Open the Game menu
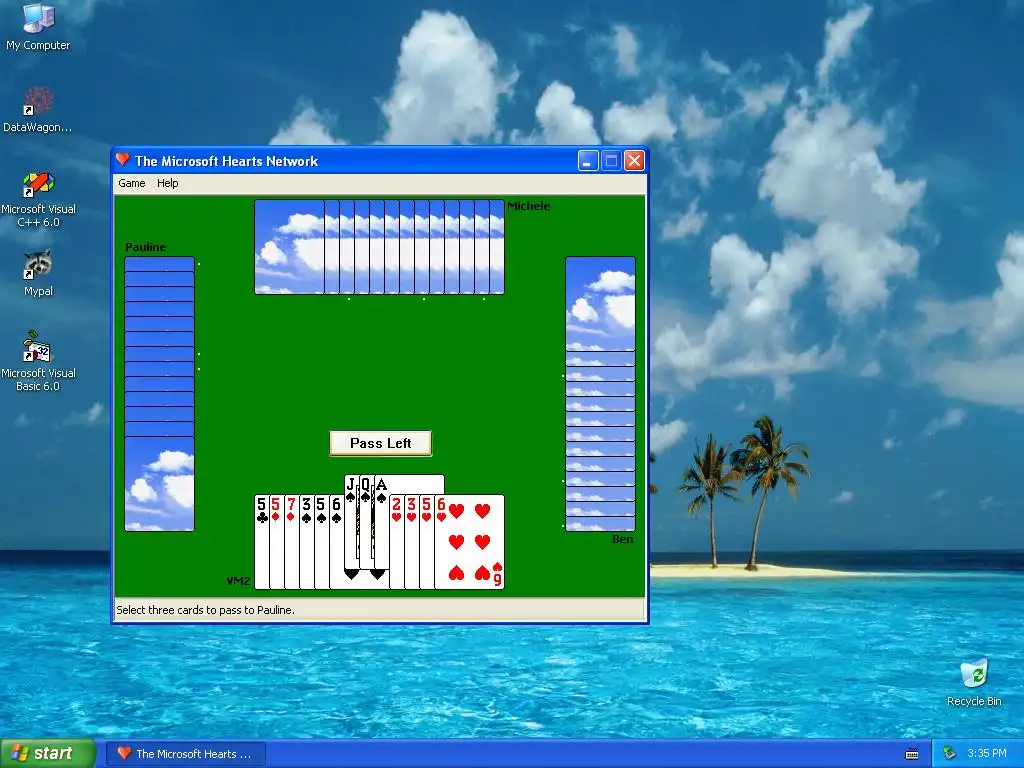1024x768 pixels. click(132, 184)
